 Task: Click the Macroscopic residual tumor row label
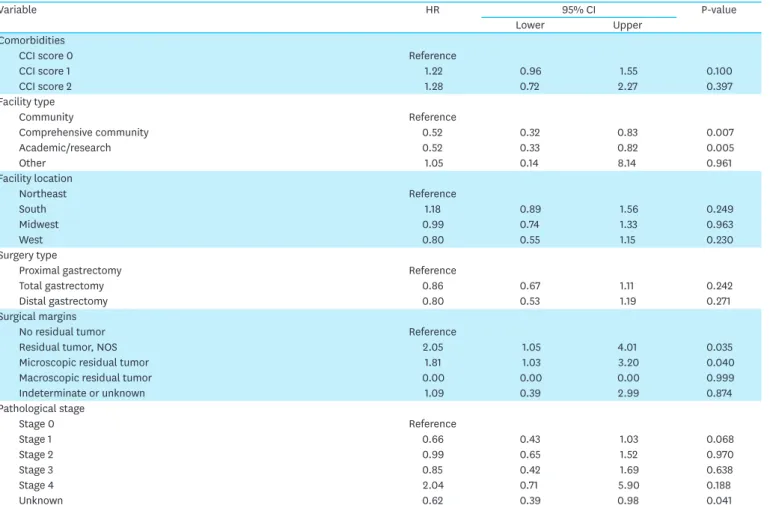(85, 377)
